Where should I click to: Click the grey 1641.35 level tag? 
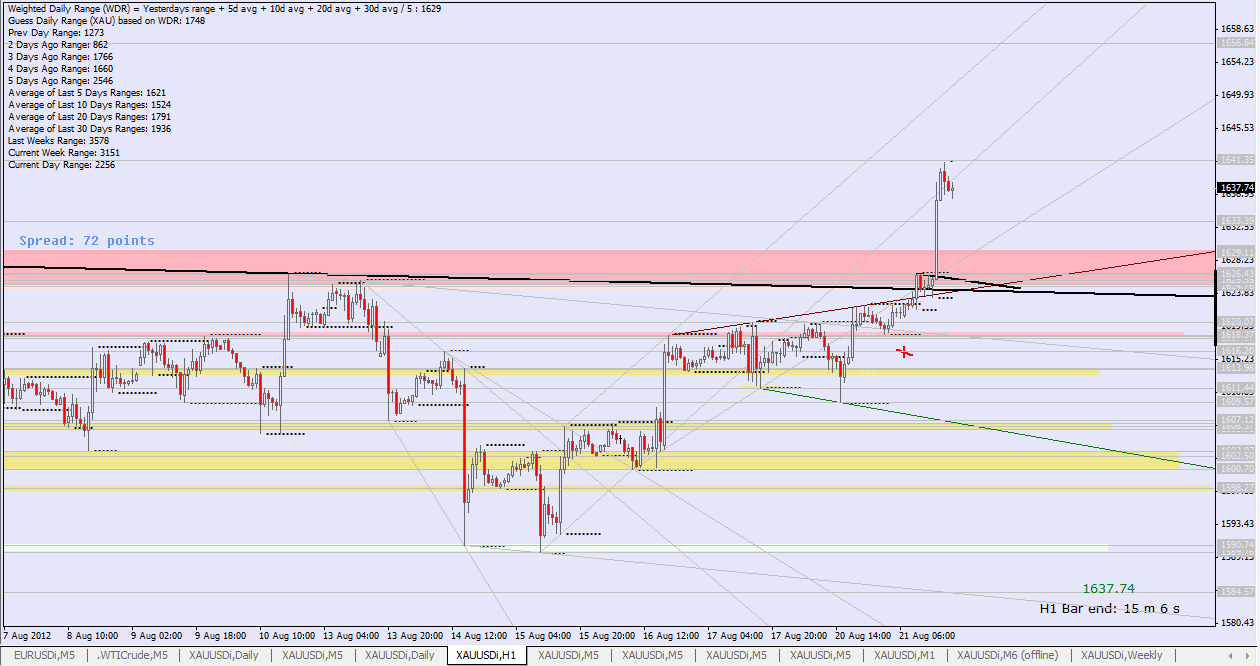coord(1235,160)
